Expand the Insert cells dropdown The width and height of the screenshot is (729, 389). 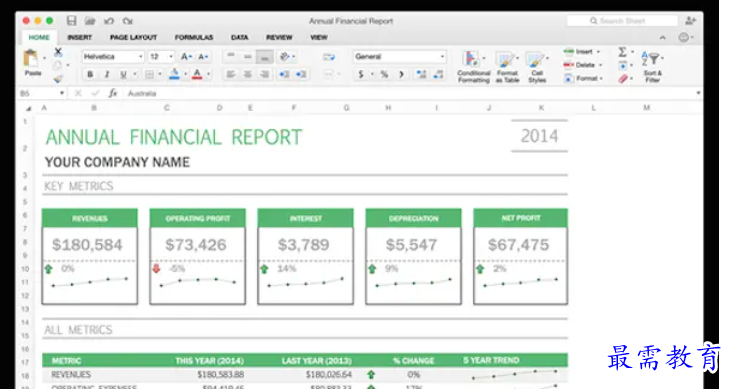(598, 52)
